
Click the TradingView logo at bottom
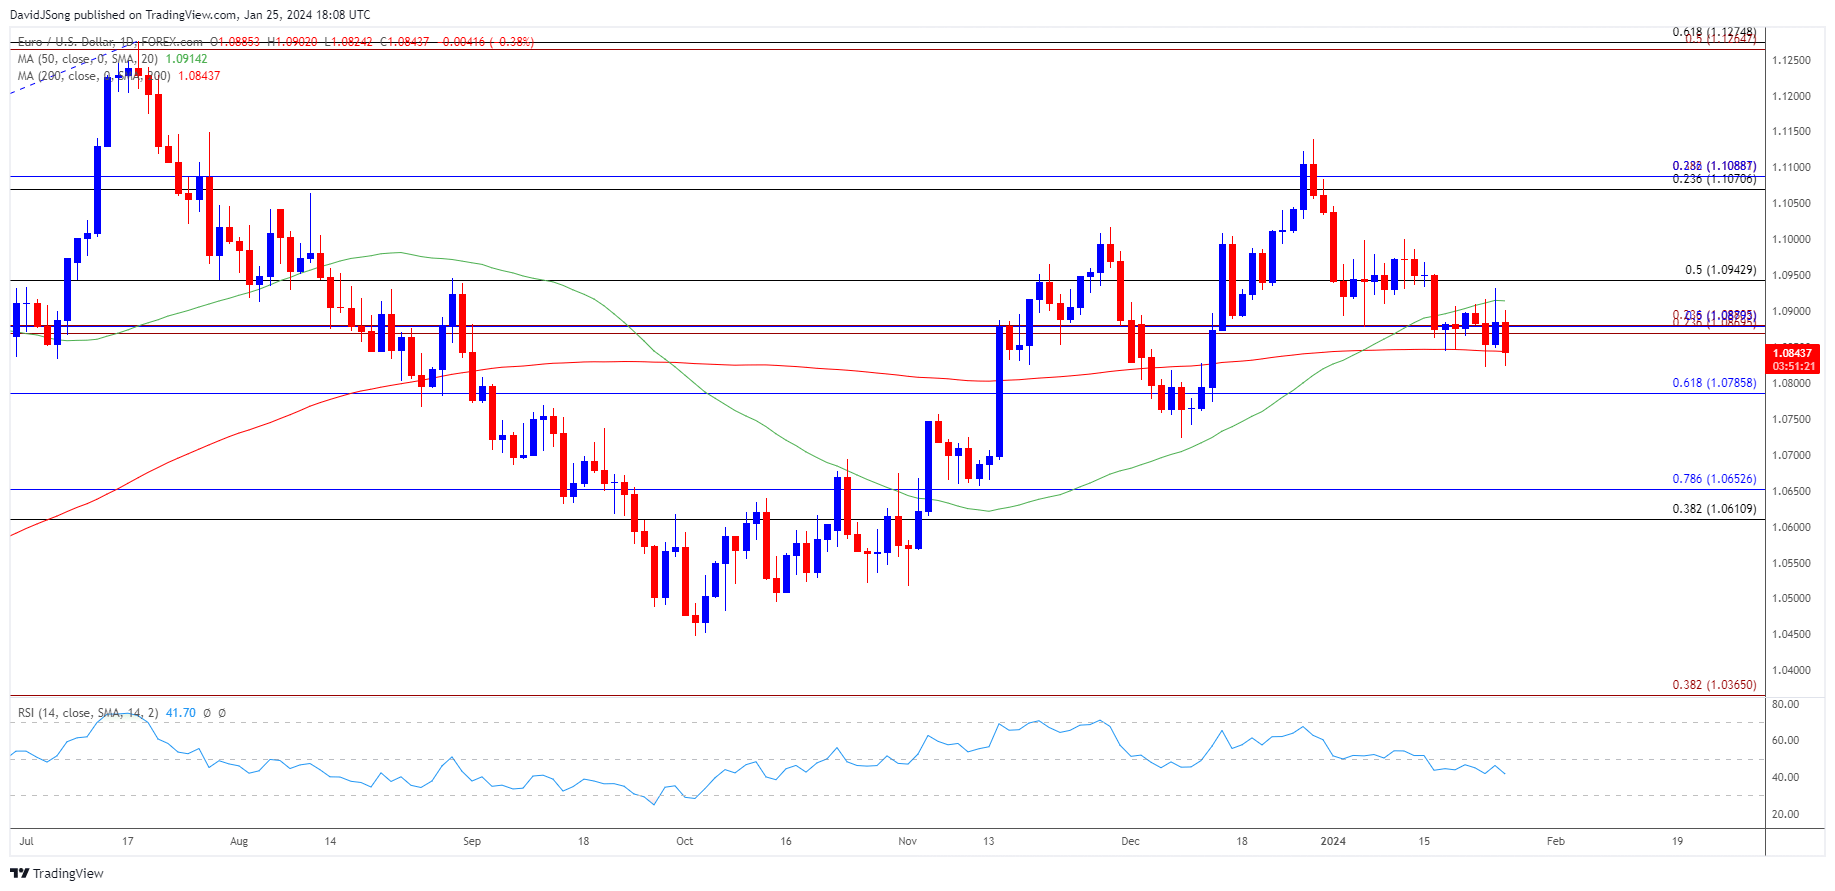pyautogui.click(x=57, y=873)
